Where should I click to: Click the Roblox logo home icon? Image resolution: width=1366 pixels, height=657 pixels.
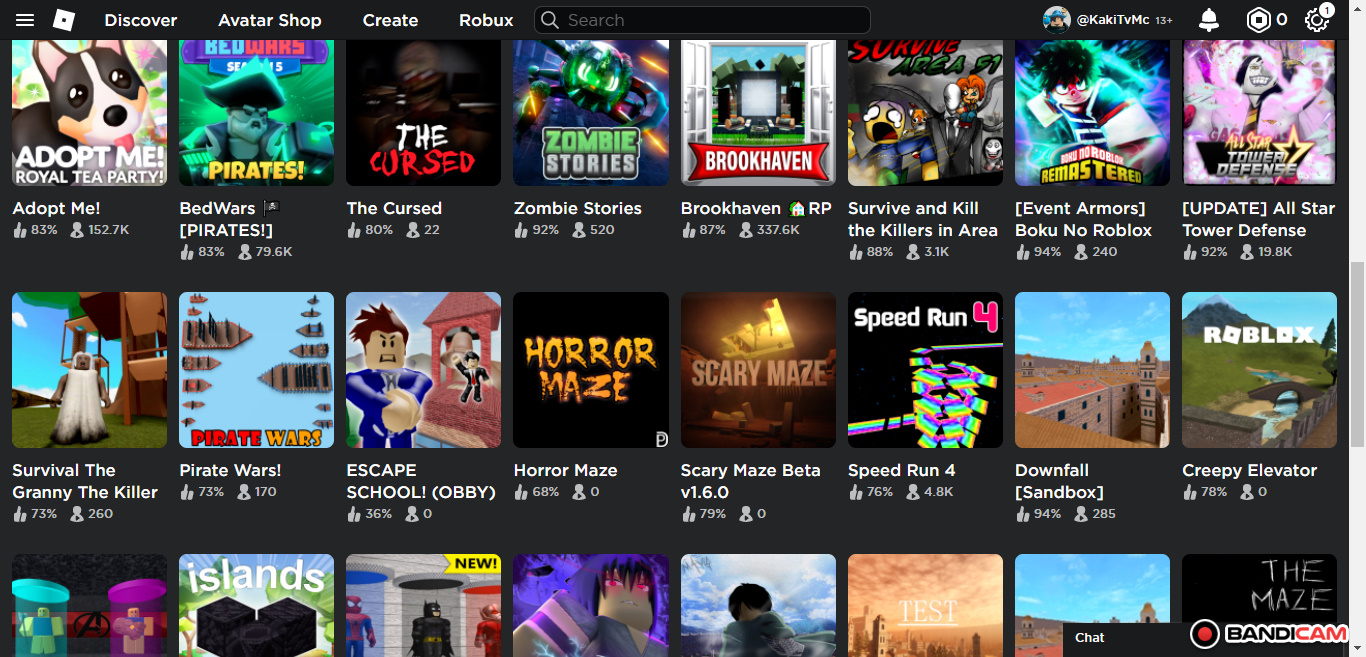[x=64, y=20]
